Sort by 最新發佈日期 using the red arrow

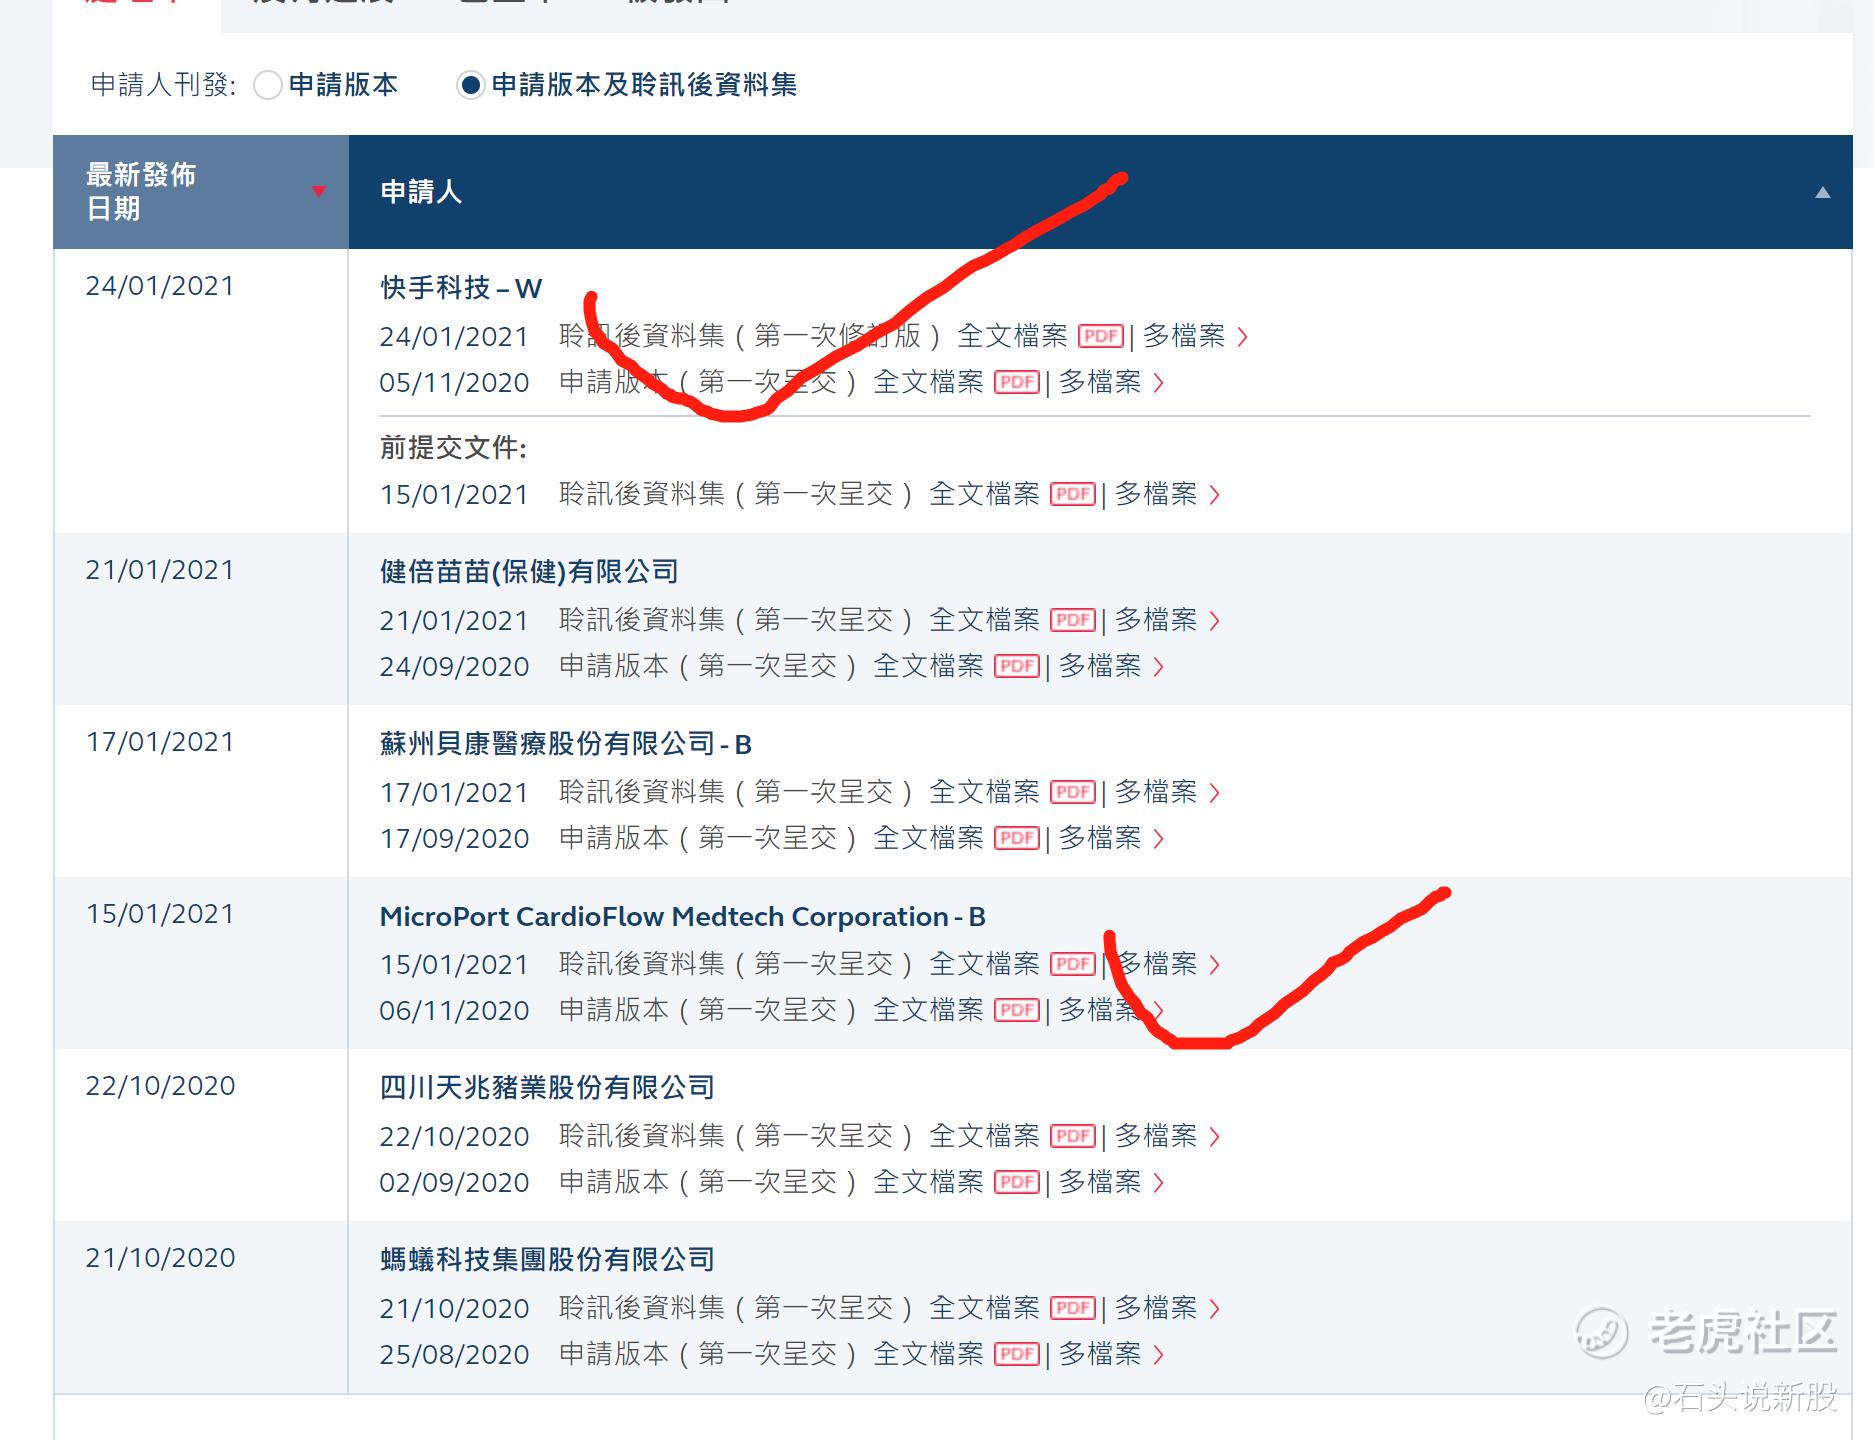coord(319,191)
